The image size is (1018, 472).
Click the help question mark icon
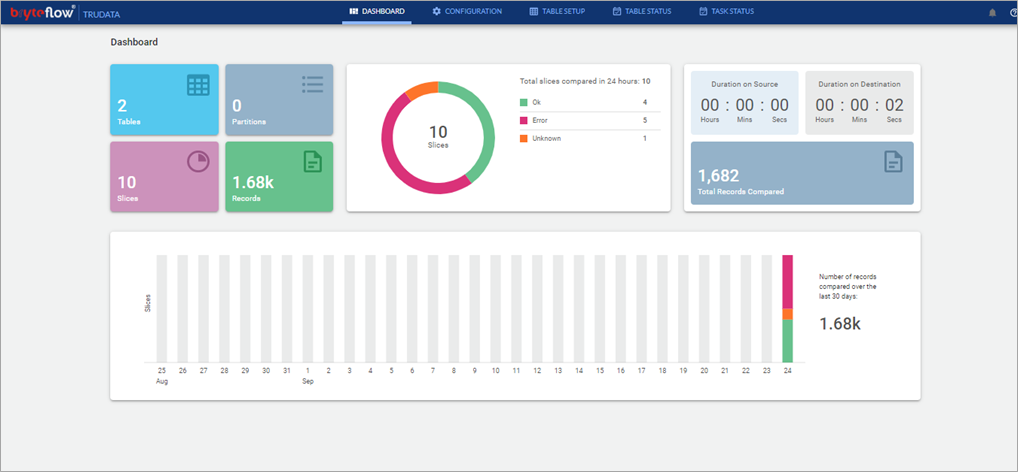point(1013,12)
